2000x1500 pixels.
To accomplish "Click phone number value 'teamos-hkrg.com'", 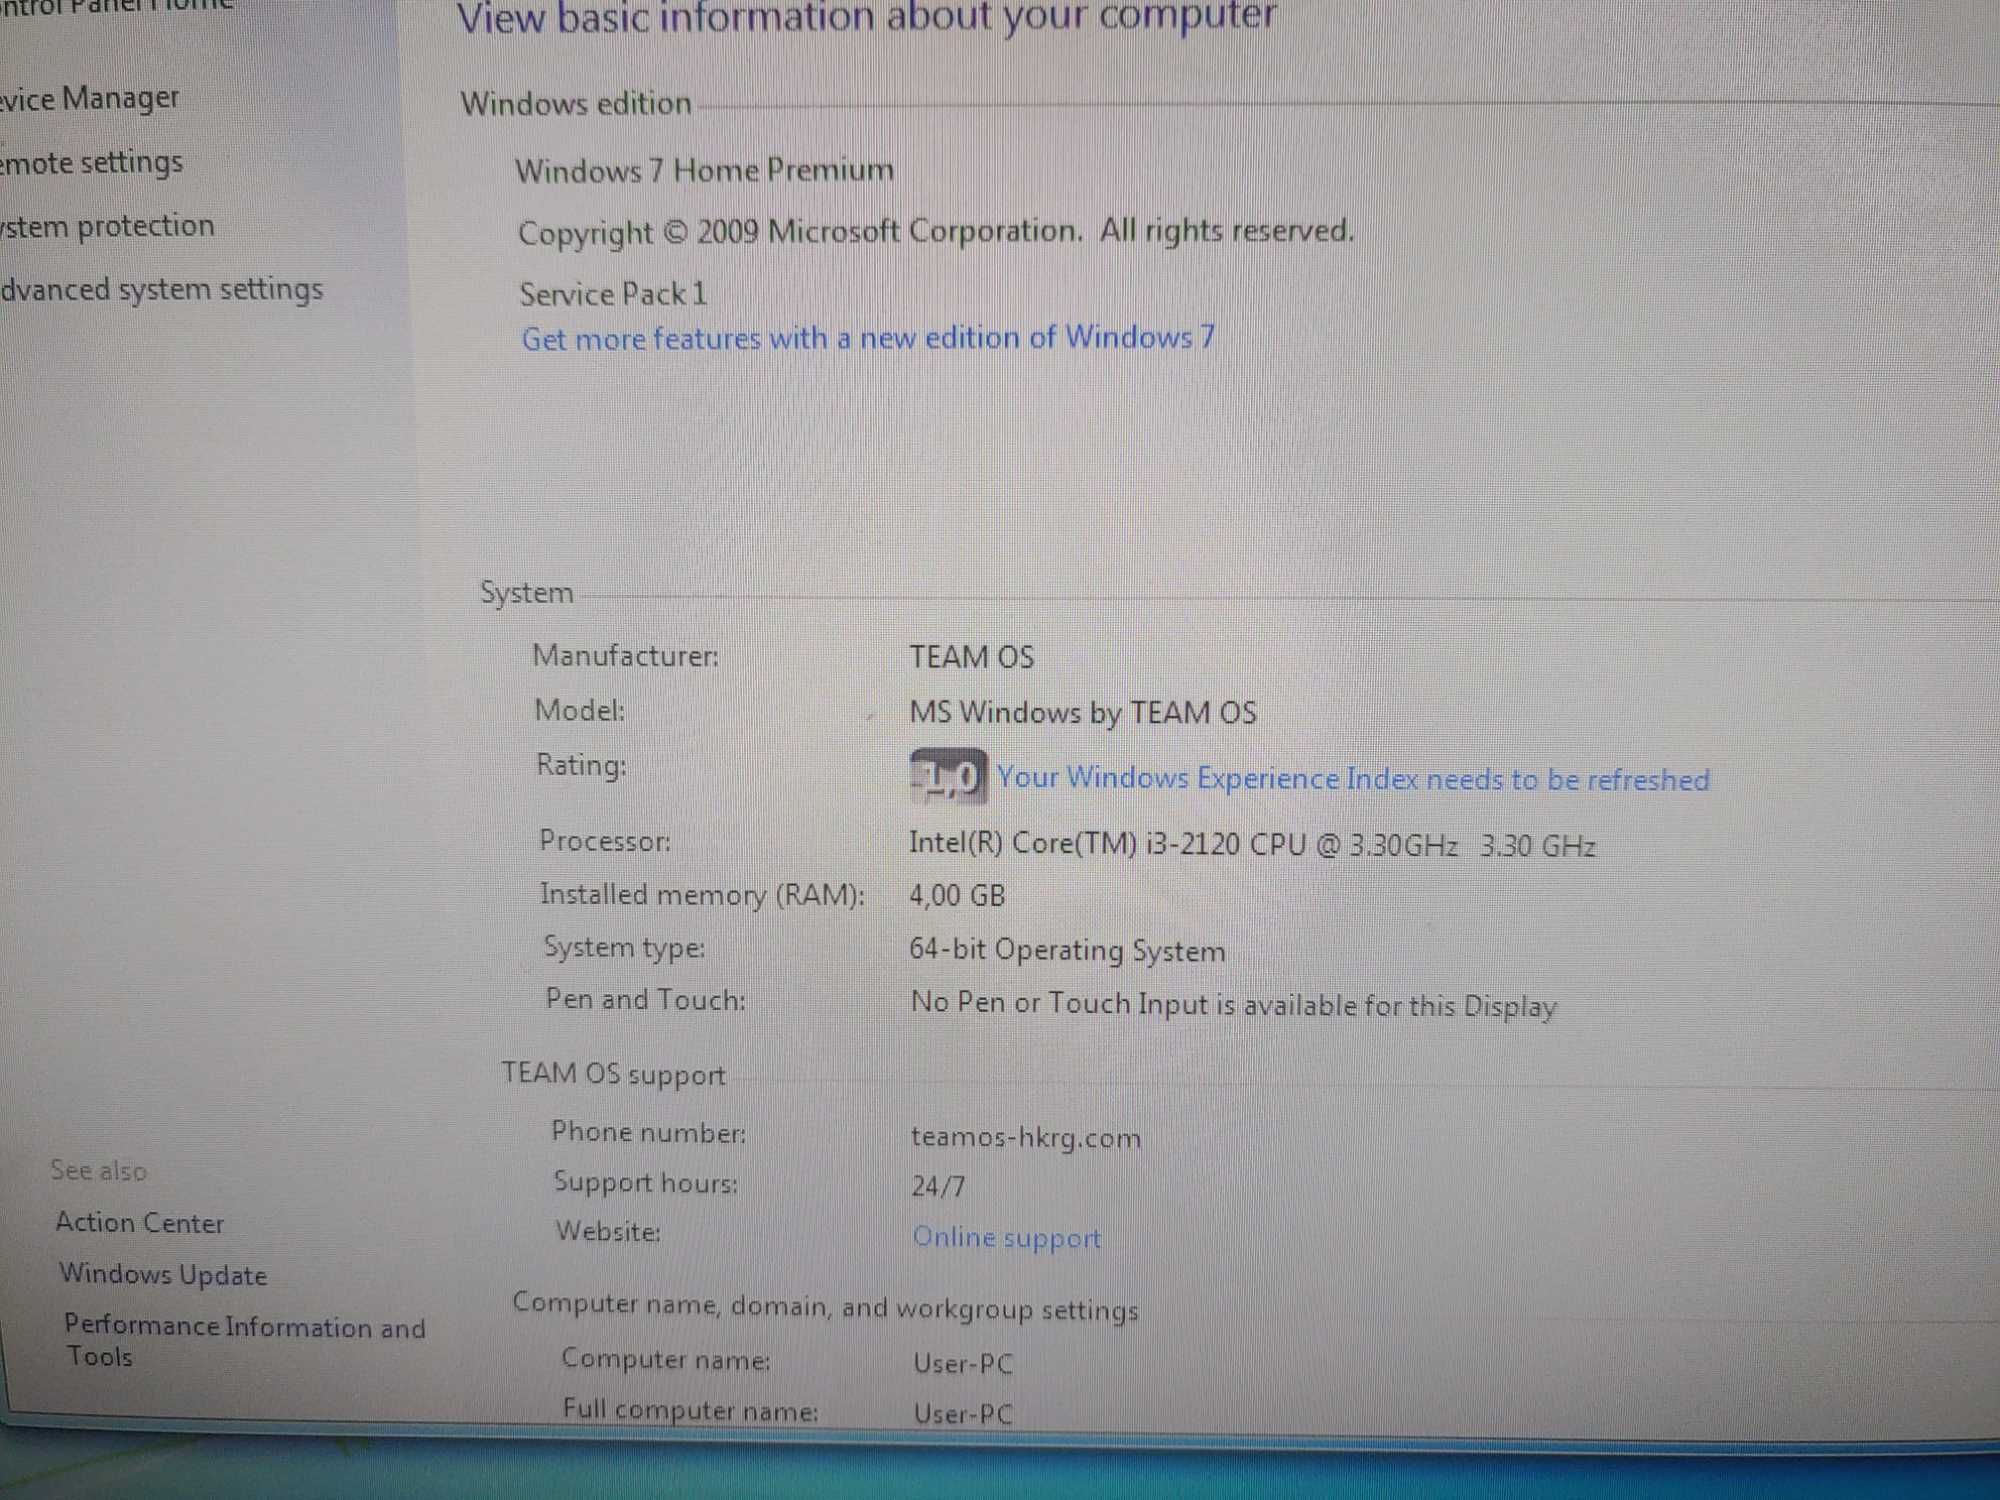I will pos(1026,1137).
